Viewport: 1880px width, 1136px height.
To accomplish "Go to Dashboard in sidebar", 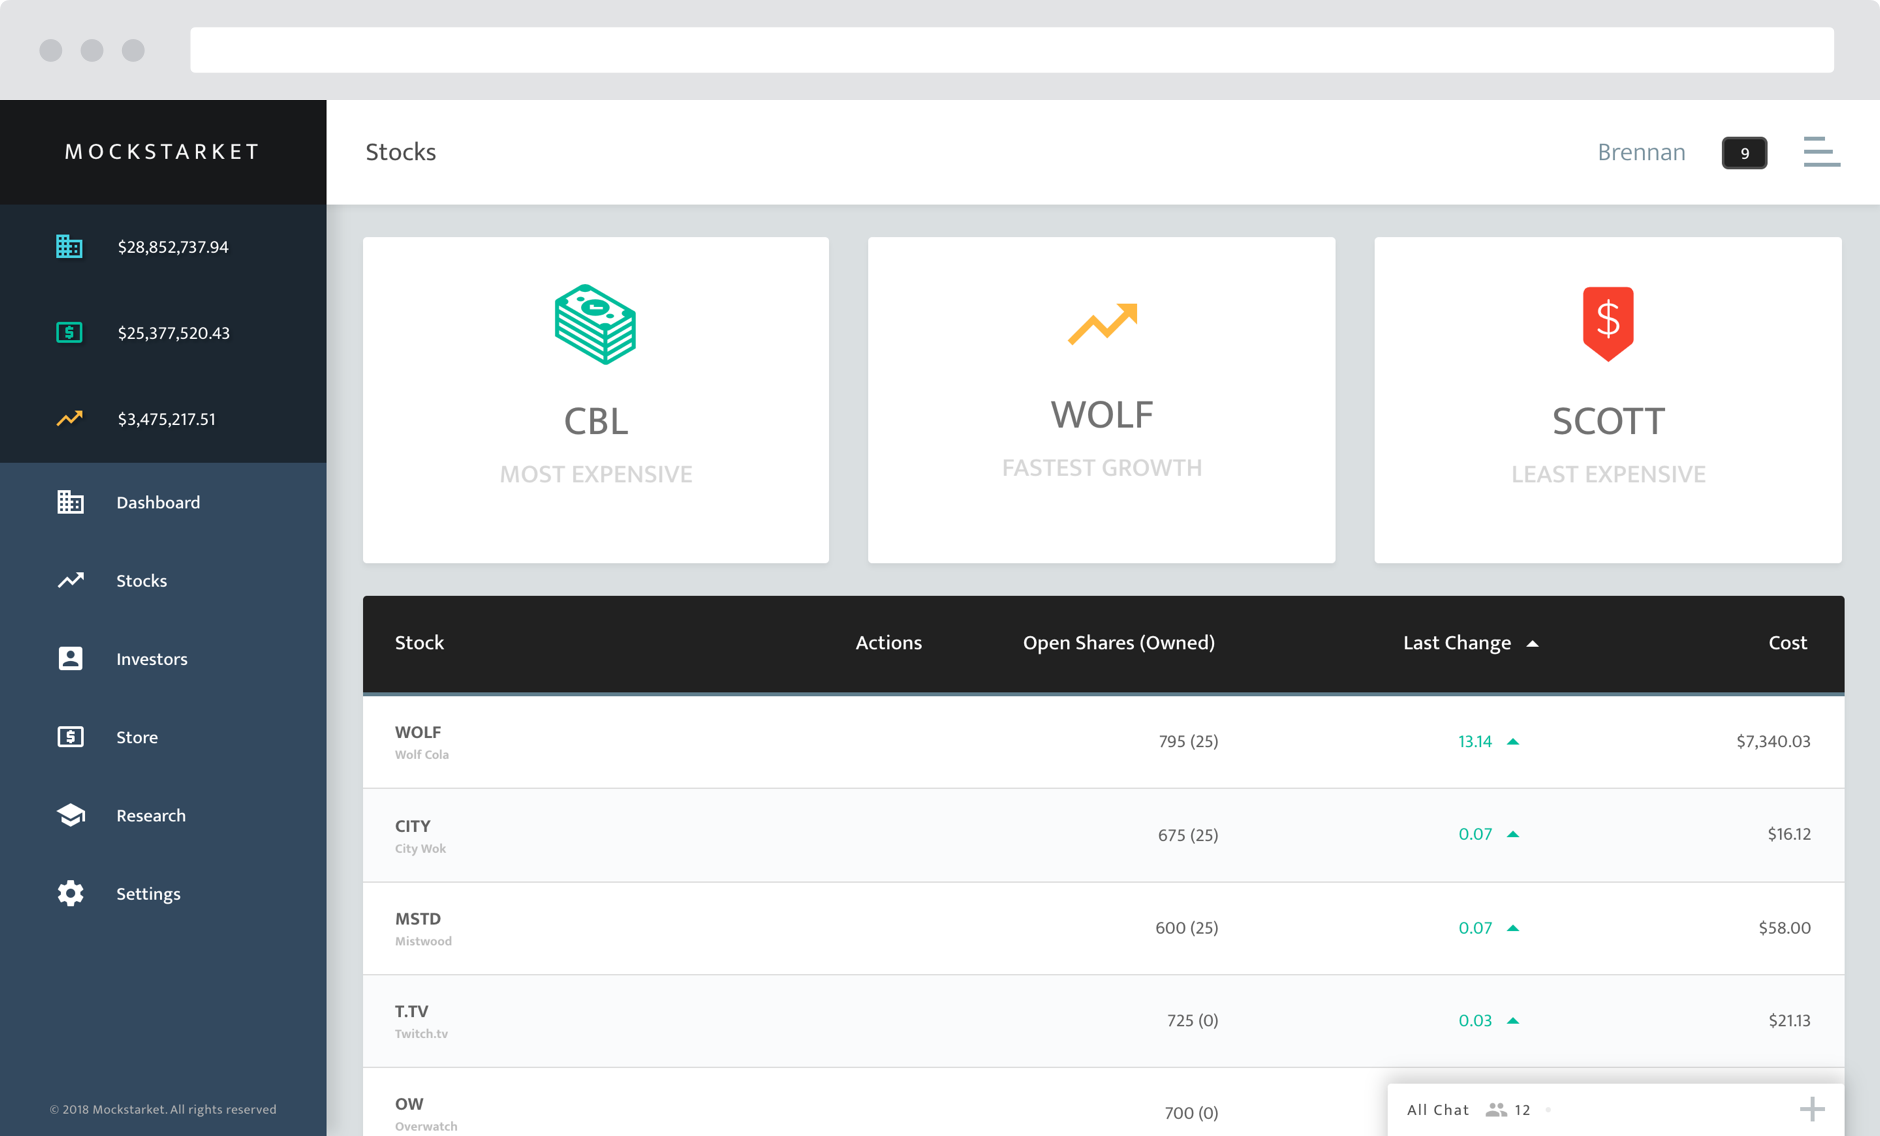I will point(157,502).
